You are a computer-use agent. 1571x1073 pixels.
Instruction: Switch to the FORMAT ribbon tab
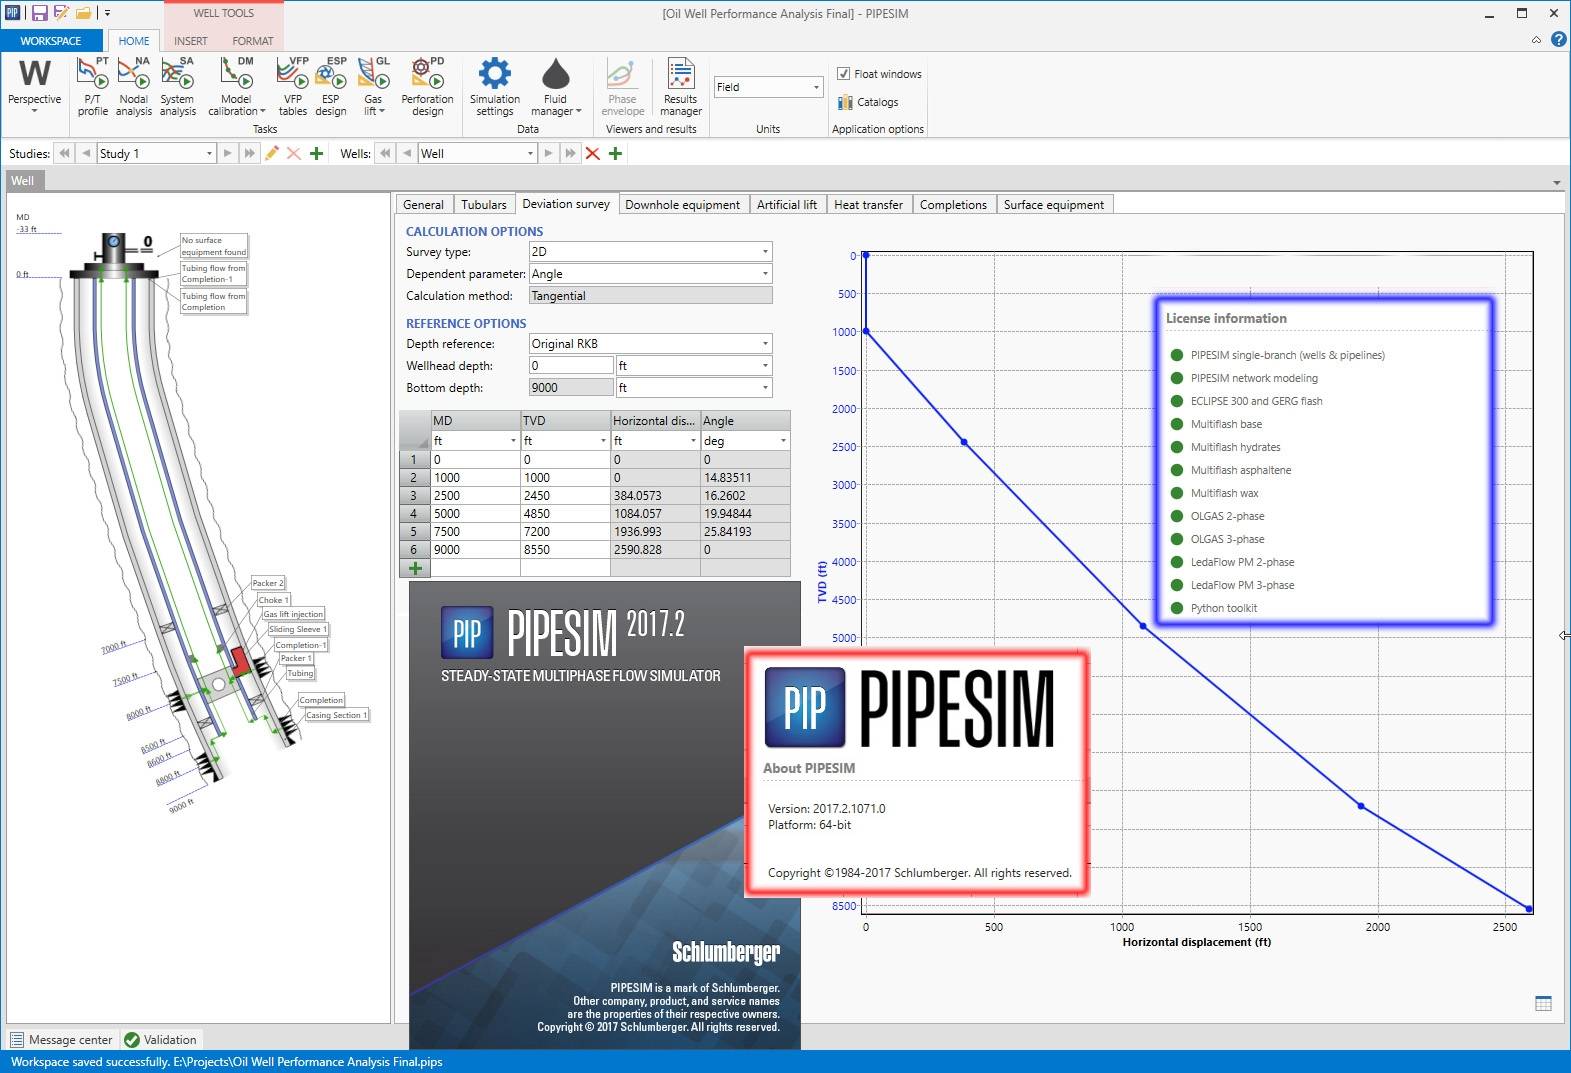click(253, 41)
